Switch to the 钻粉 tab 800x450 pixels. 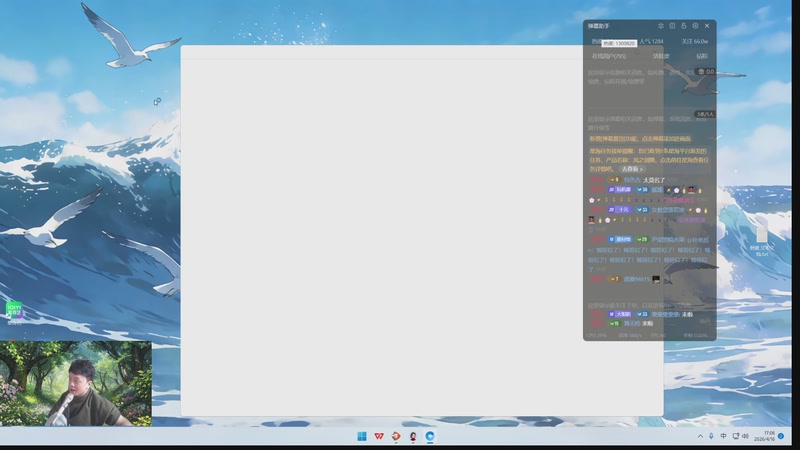(x=702, y=56)
